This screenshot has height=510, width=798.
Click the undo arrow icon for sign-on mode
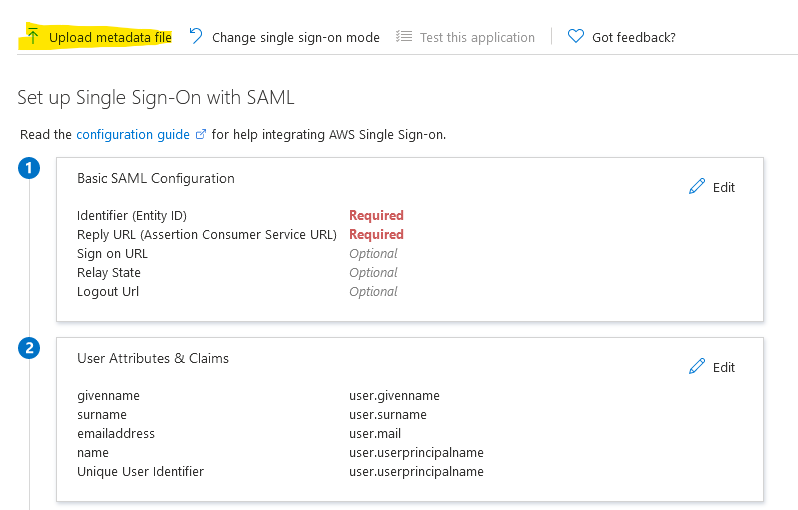(196, 36)
